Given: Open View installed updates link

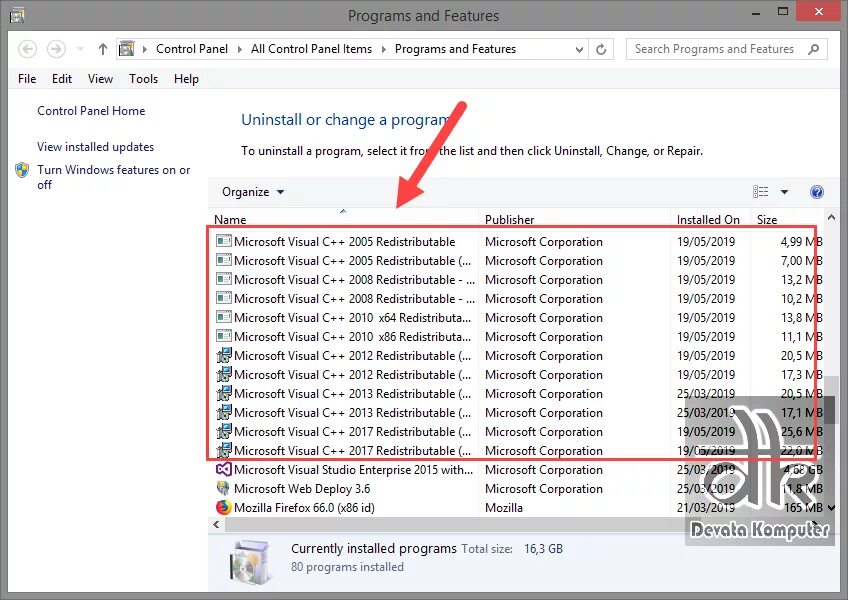Looking at the screenshot, I should click(95, 147).
